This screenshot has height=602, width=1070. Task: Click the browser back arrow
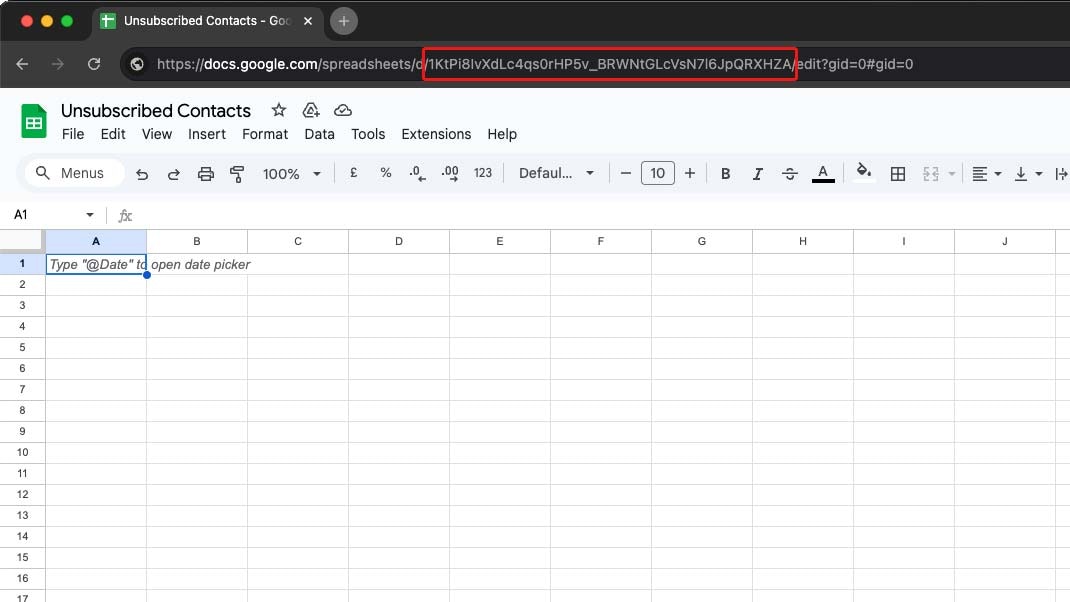tap(22, 64)
